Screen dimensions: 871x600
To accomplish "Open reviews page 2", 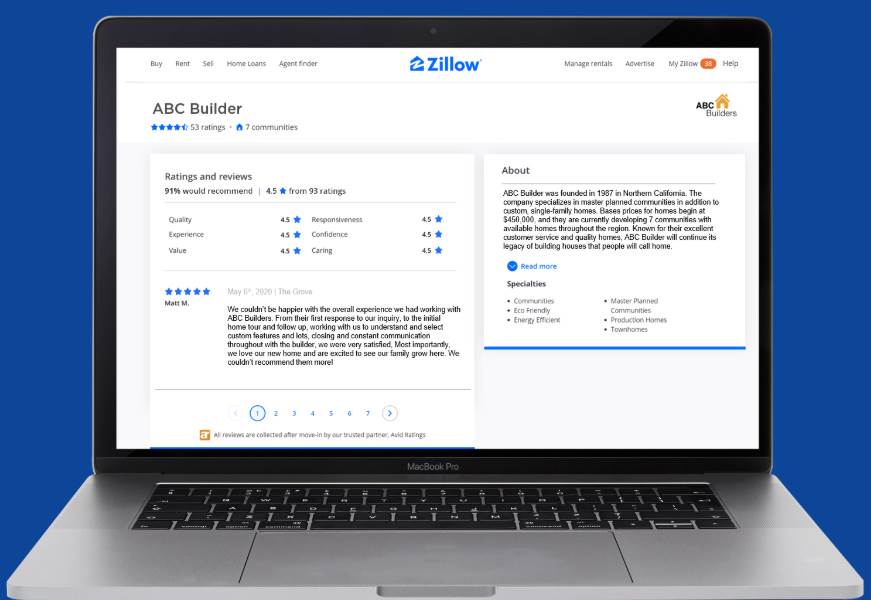I will coord(276,413).
